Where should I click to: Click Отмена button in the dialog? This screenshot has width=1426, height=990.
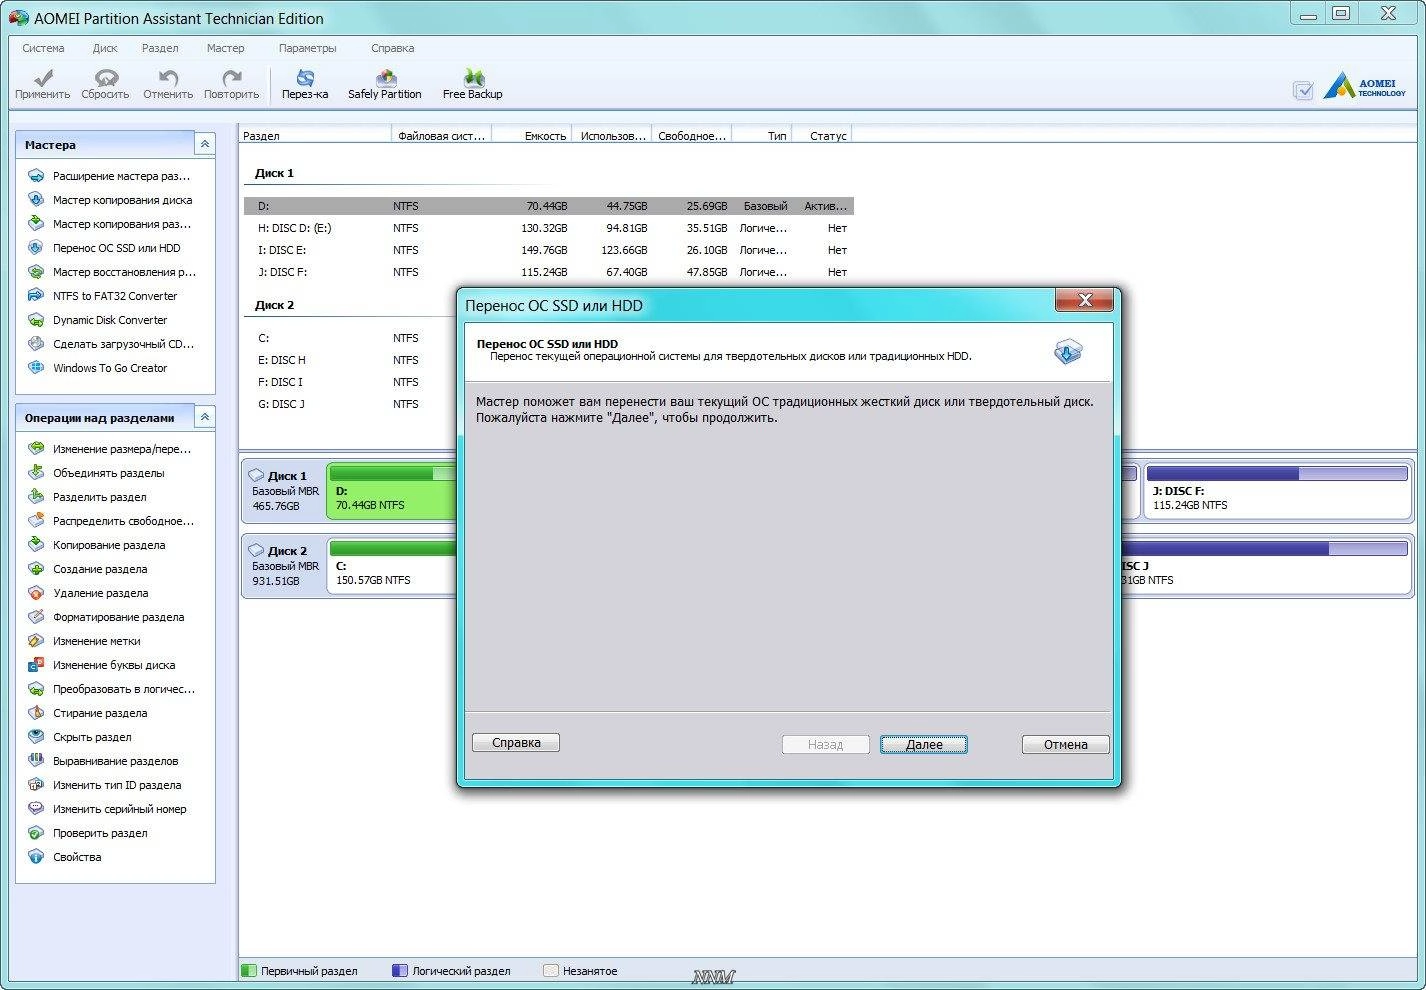click(1066, 744)
